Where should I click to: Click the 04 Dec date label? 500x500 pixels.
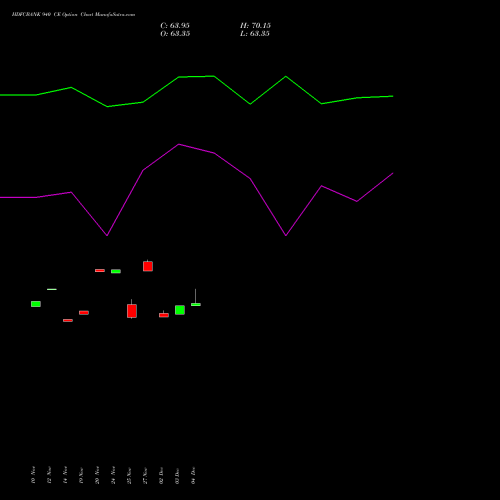(x=193, y=475)
